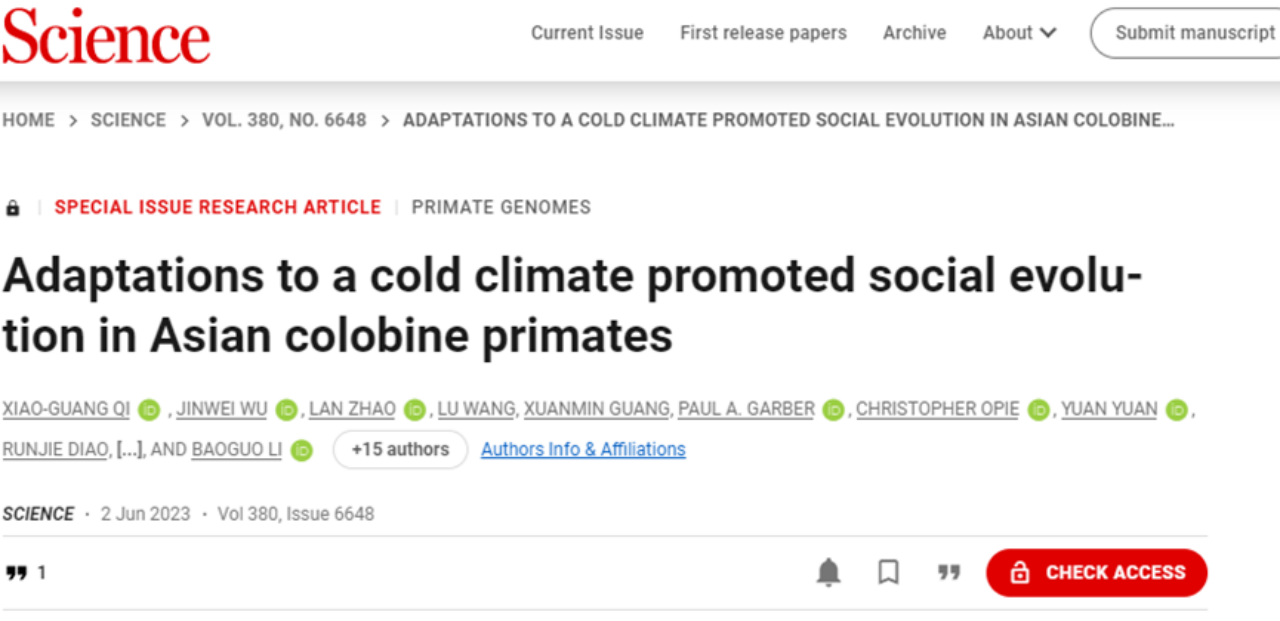Open the Archive menu item

click(914, 33)
